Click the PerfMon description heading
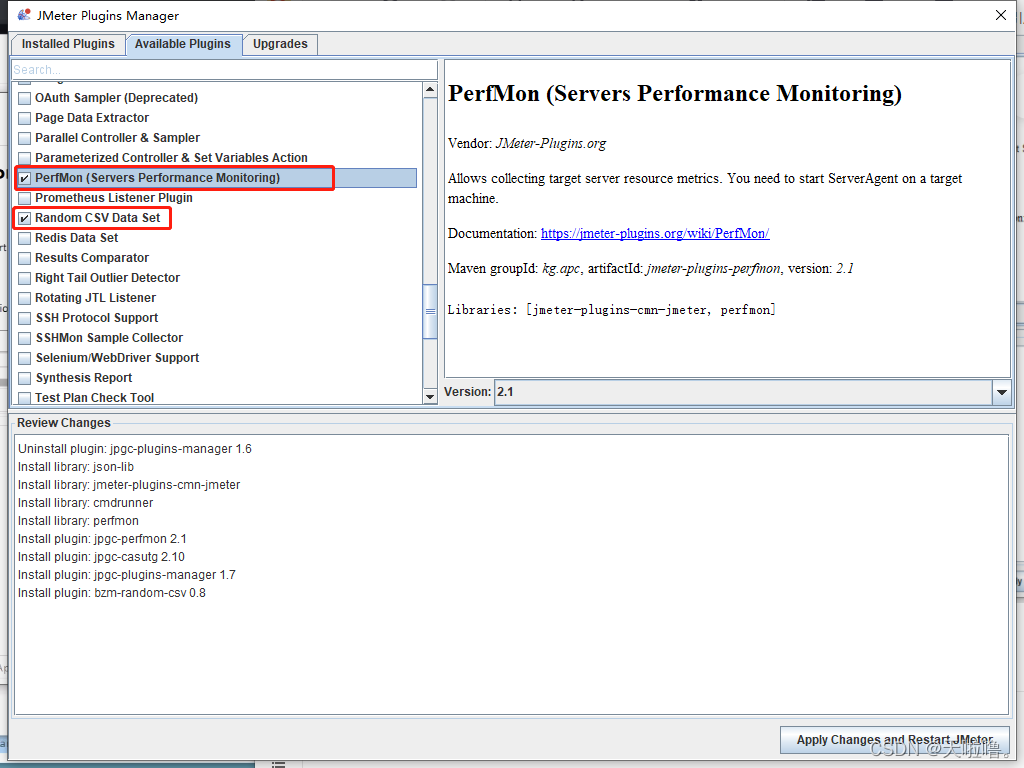 (675, 94)
